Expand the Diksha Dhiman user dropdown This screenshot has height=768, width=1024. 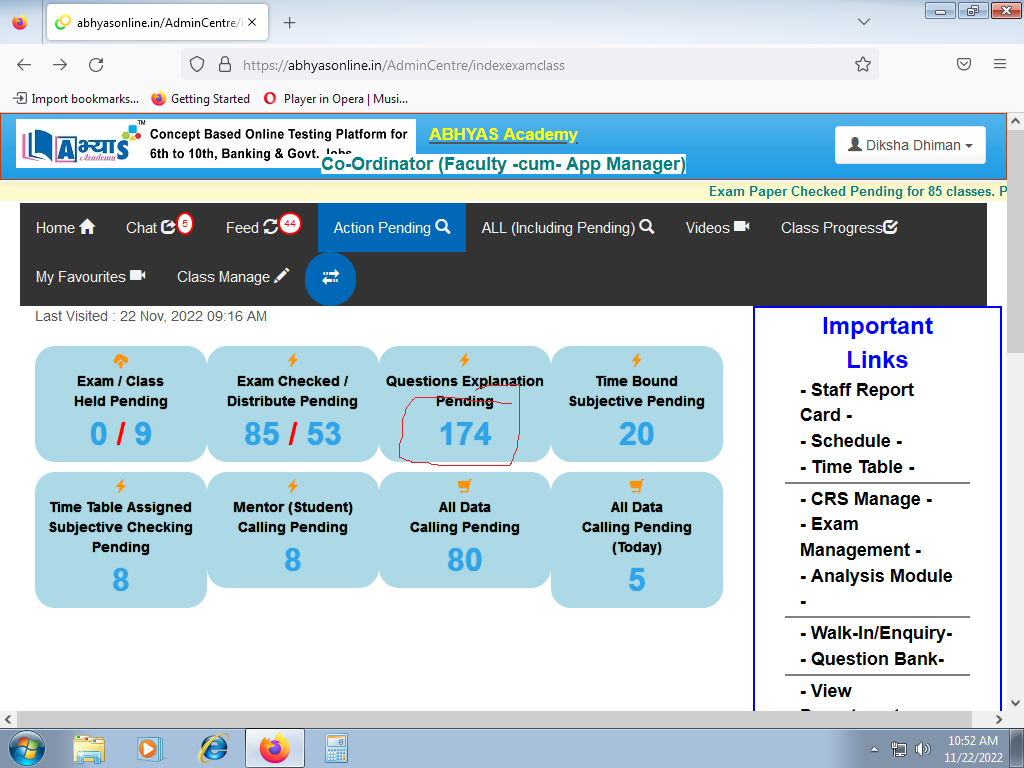pos(910,145)
